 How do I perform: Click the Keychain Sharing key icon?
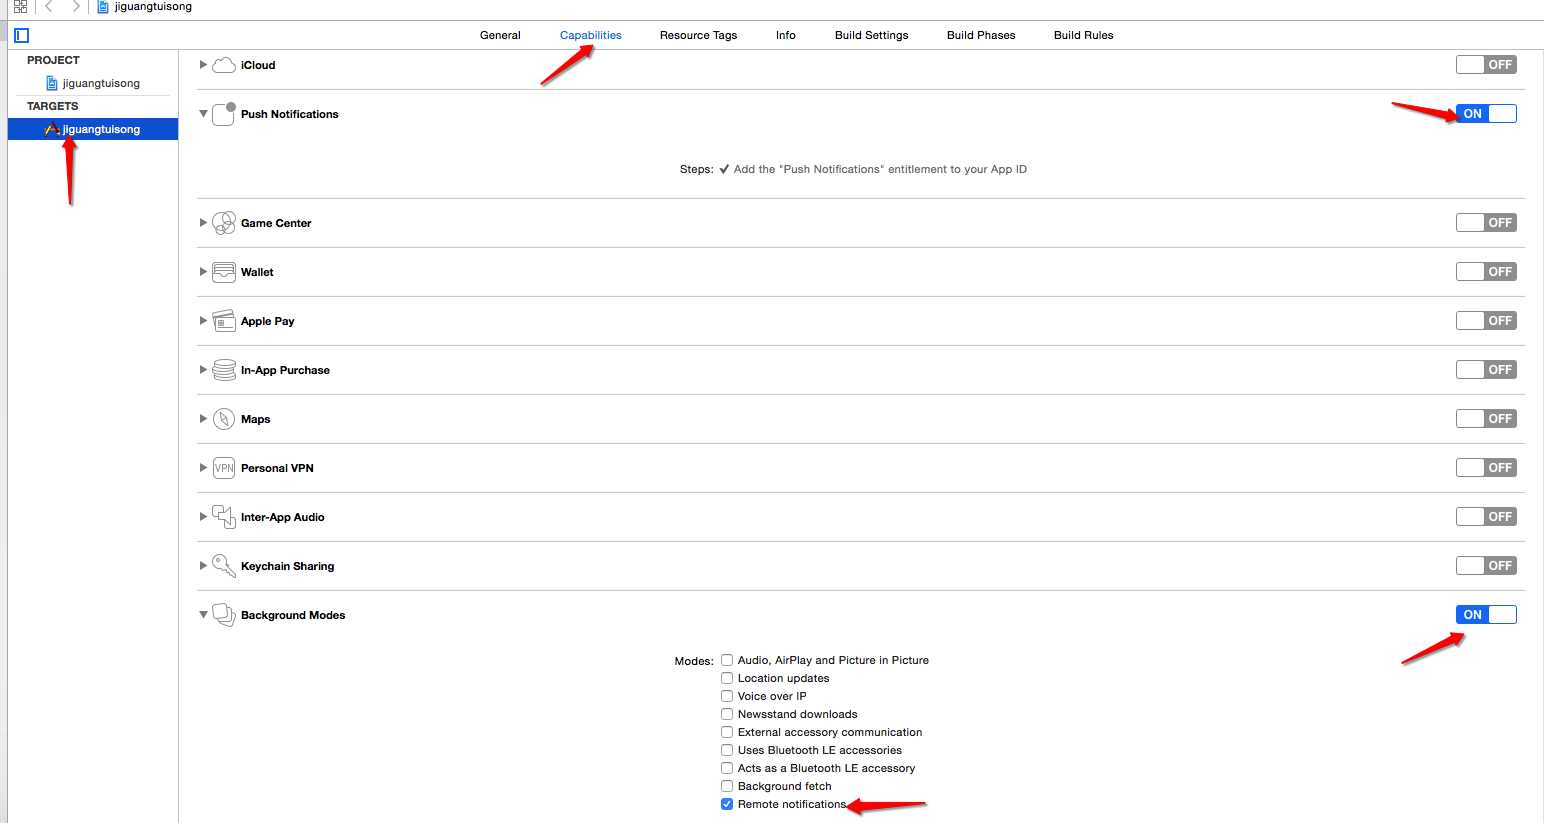pos(224,566)
